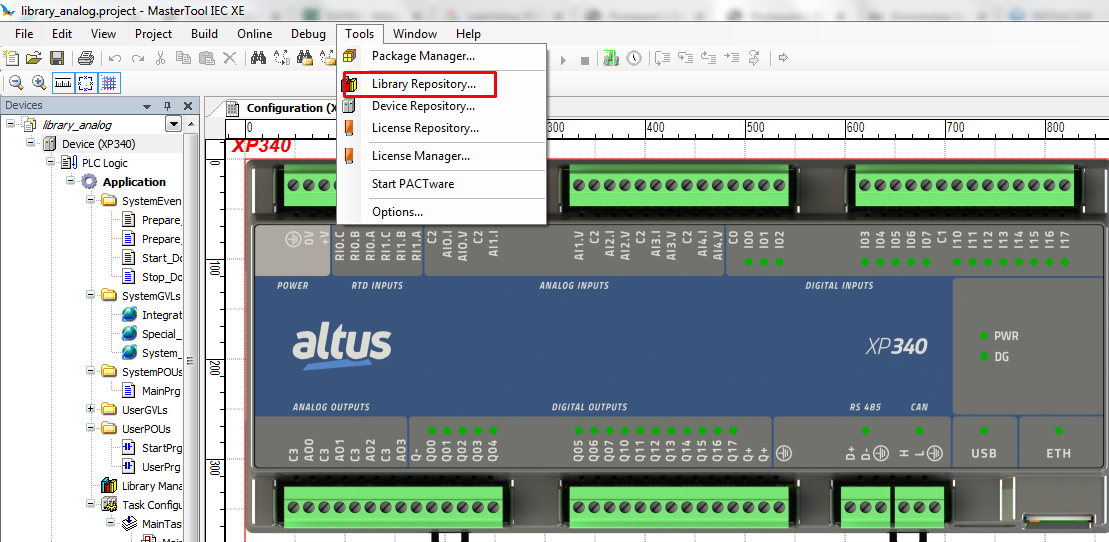
Task: Open the Devices panel options arrow
Action: pos(147,106)
